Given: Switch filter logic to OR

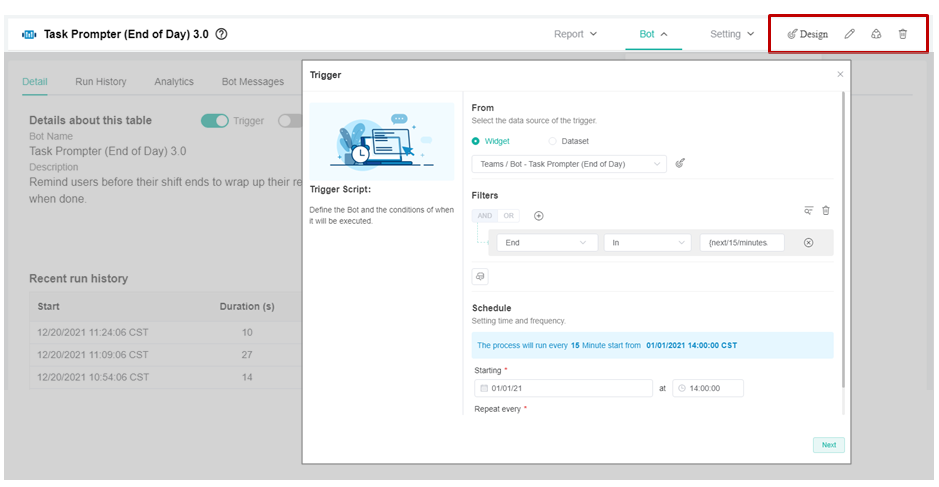Looking at the screenshot, I should 509,216.
